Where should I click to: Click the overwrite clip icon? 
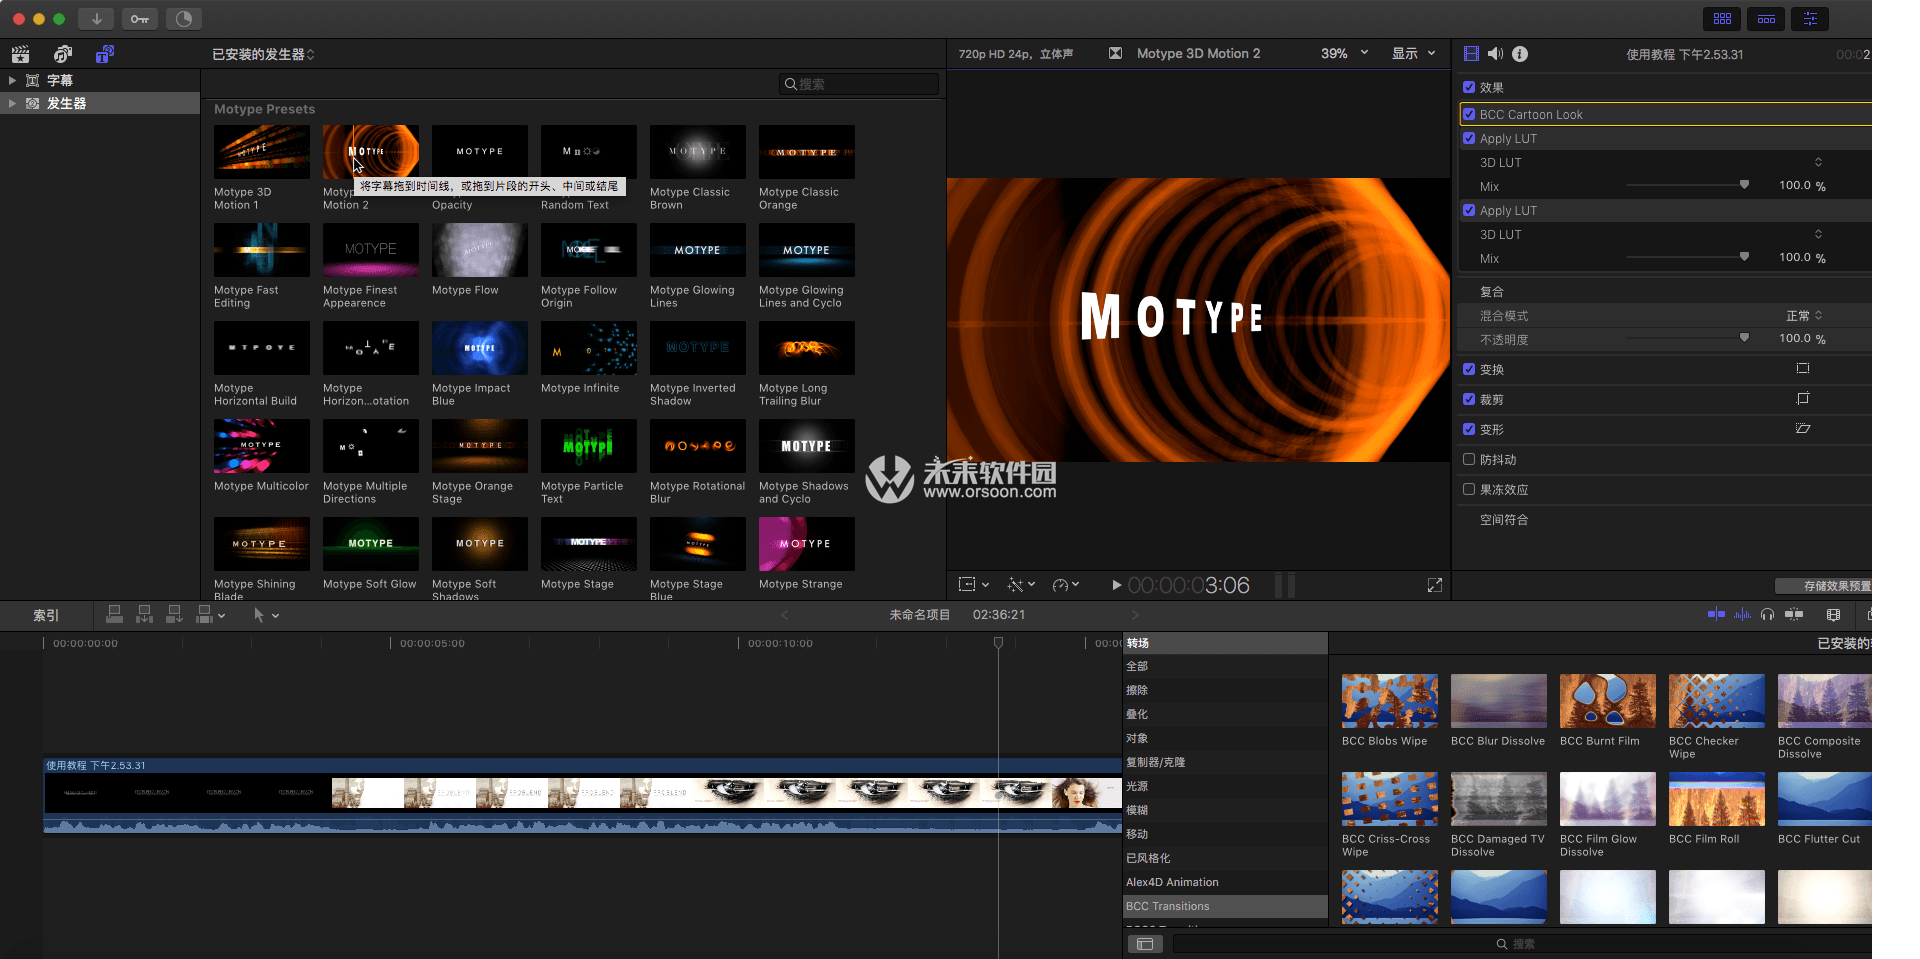(x=204, y=614)
